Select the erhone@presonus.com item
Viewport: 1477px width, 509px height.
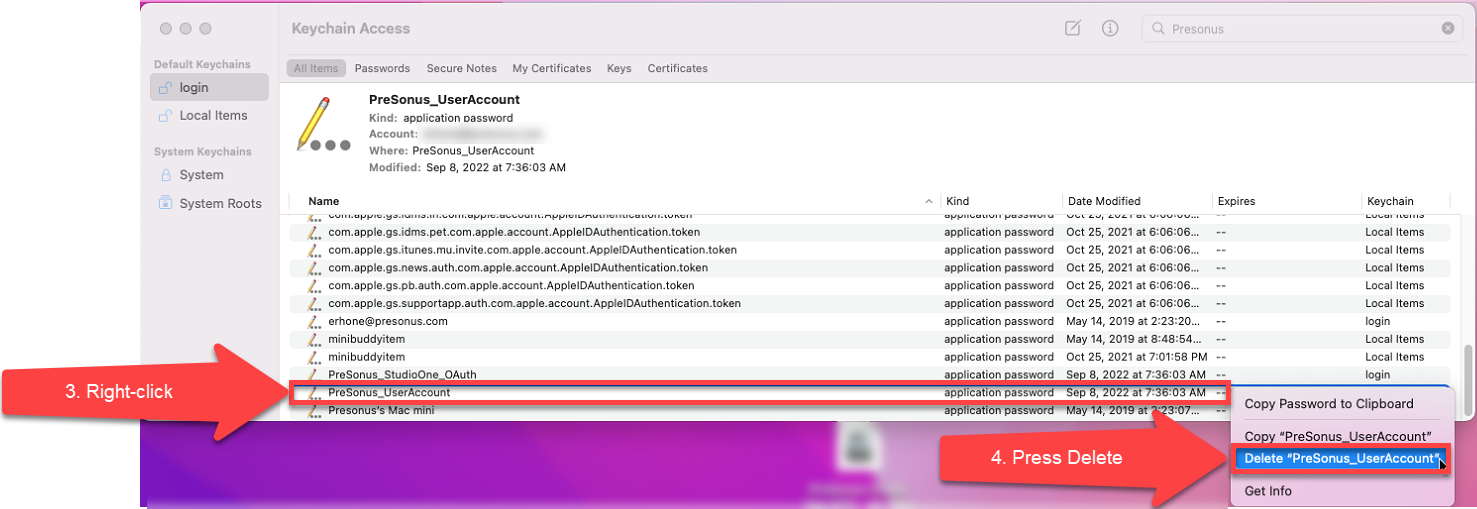(x=870, y=321)
